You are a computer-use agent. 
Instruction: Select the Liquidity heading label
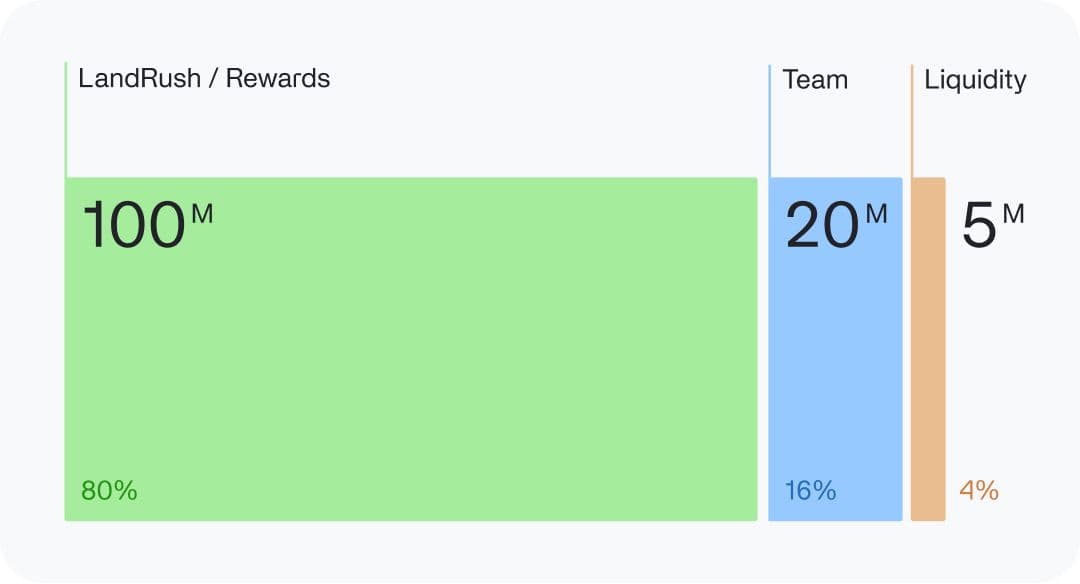click(975, 80)
